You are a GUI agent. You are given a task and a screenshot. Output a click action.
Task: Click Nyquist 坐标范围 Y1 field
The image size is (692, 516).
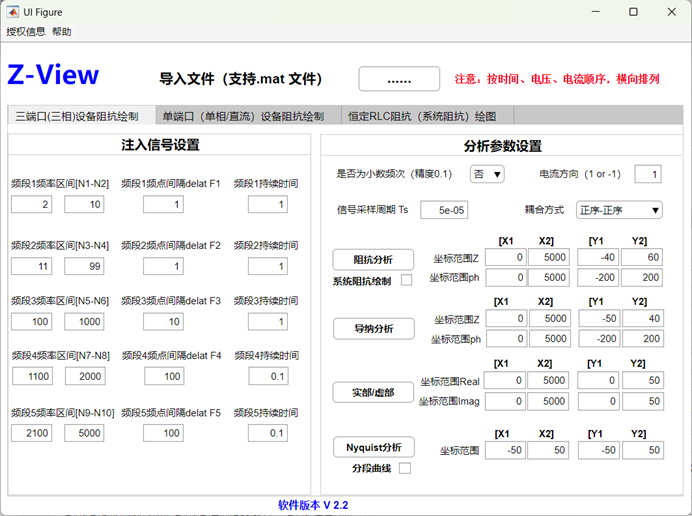(x=599, y=450)
